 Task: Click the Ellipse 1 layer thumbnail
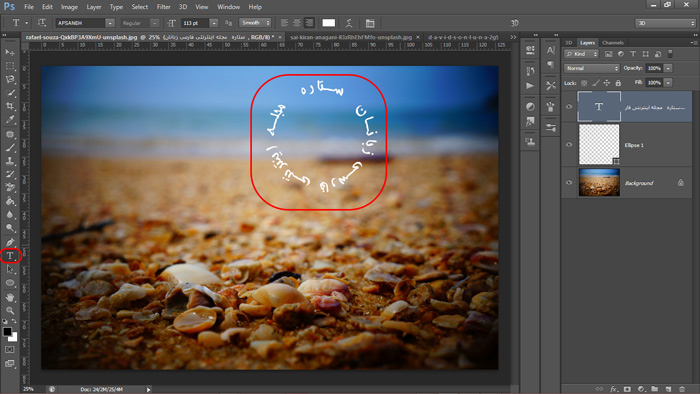pos(599,145)
